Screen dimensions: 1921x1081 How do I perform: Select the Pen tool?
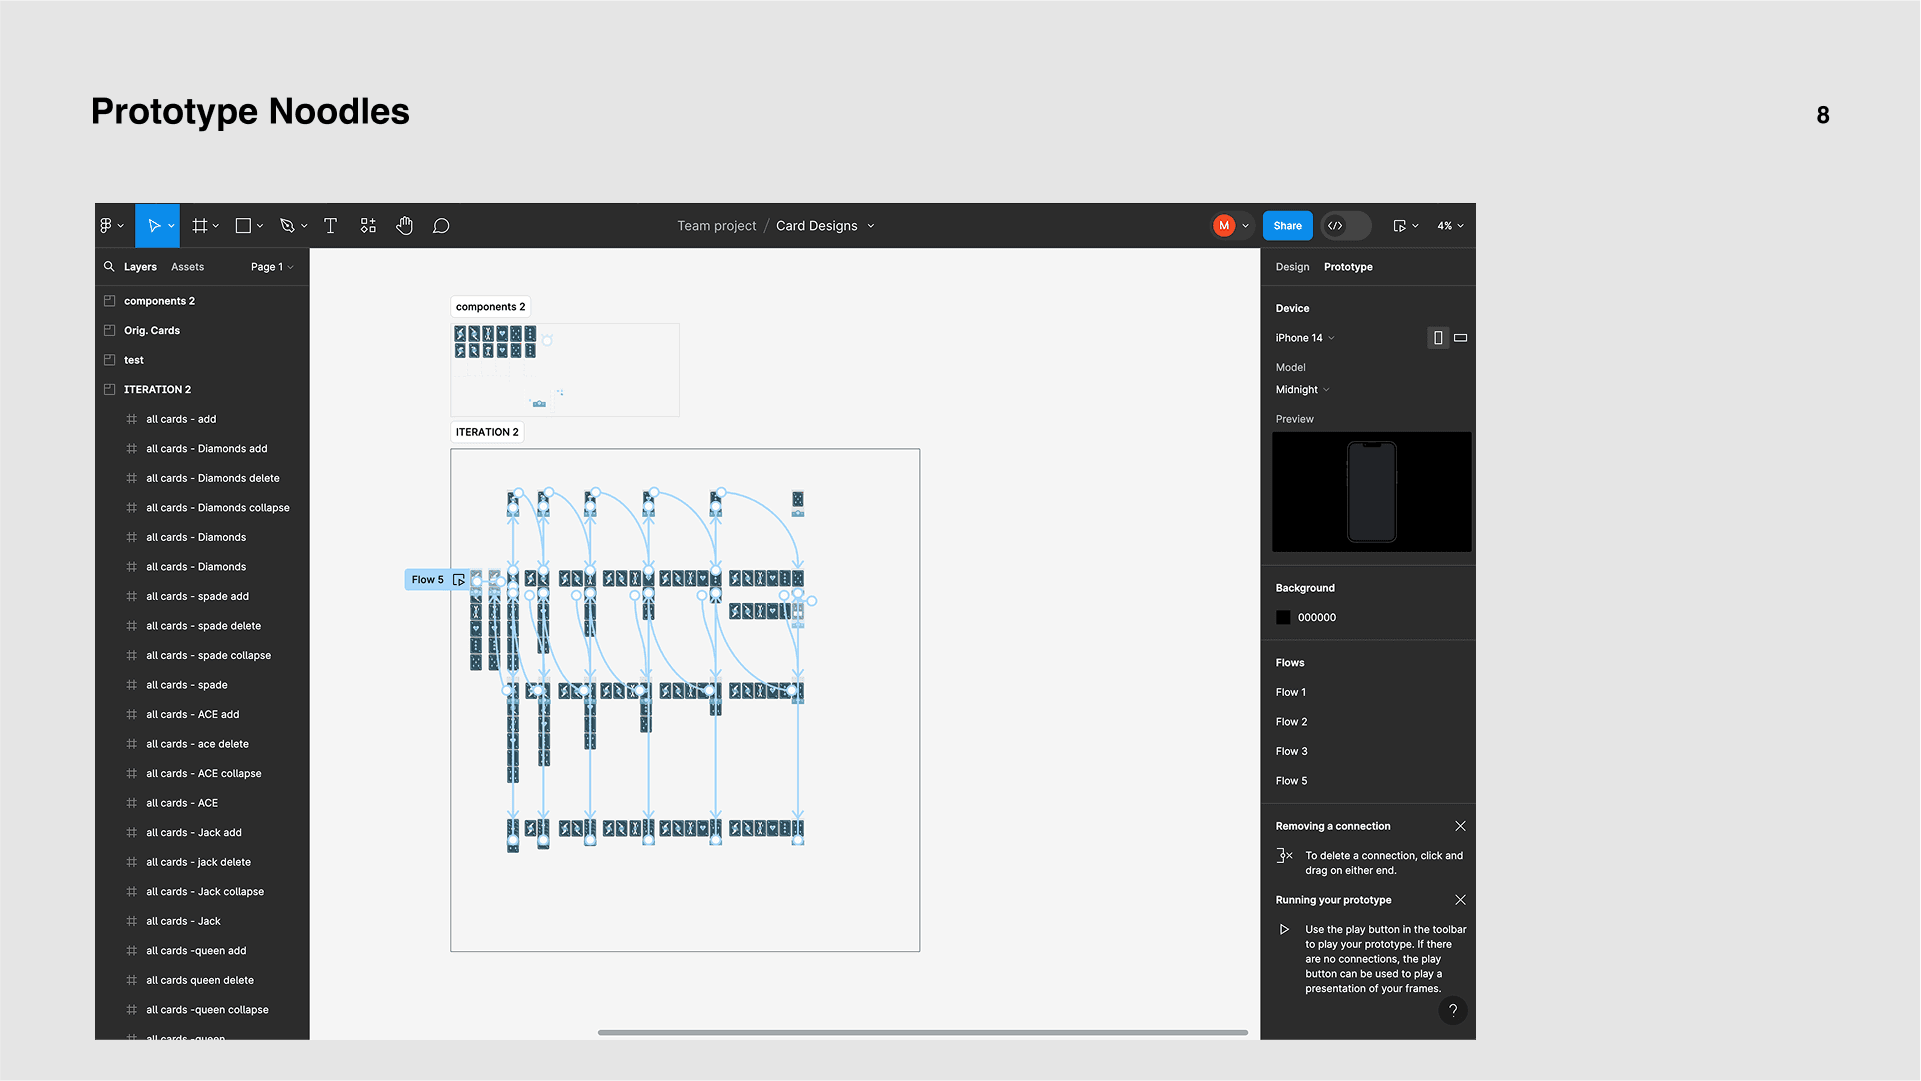coord(287,226)
